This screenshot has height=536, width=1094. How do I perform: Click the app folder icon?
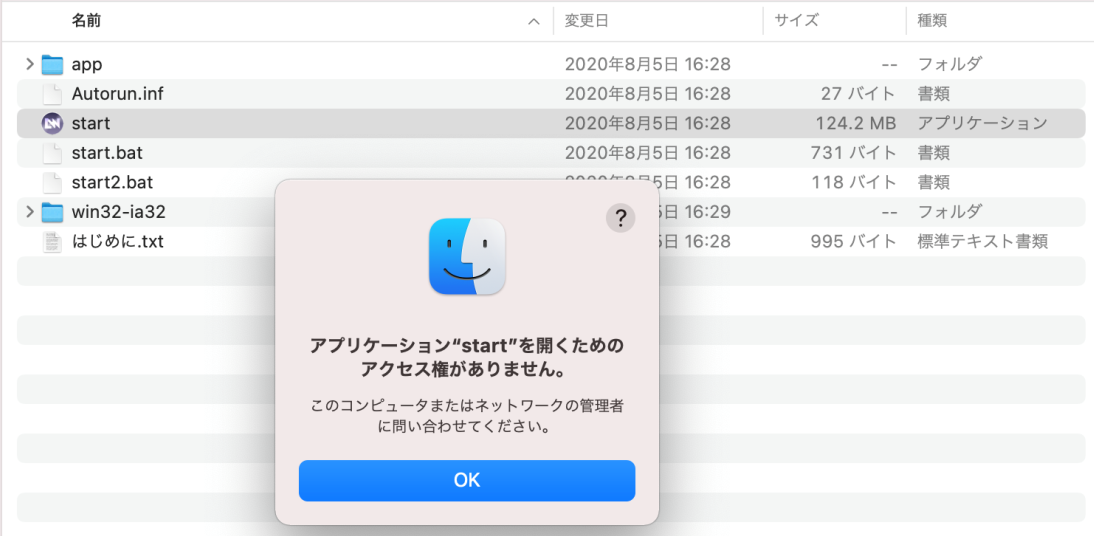coord(52,65)
